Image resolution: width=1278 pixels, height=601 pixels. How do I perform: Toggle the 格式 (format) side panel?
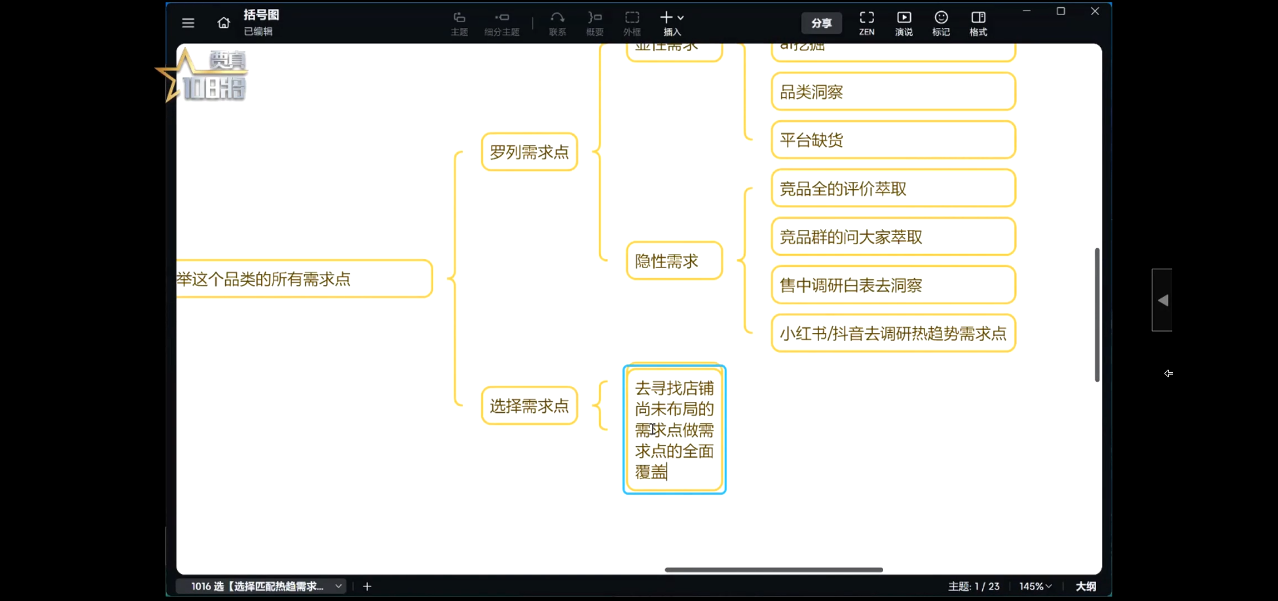click(x=978, y=23)
